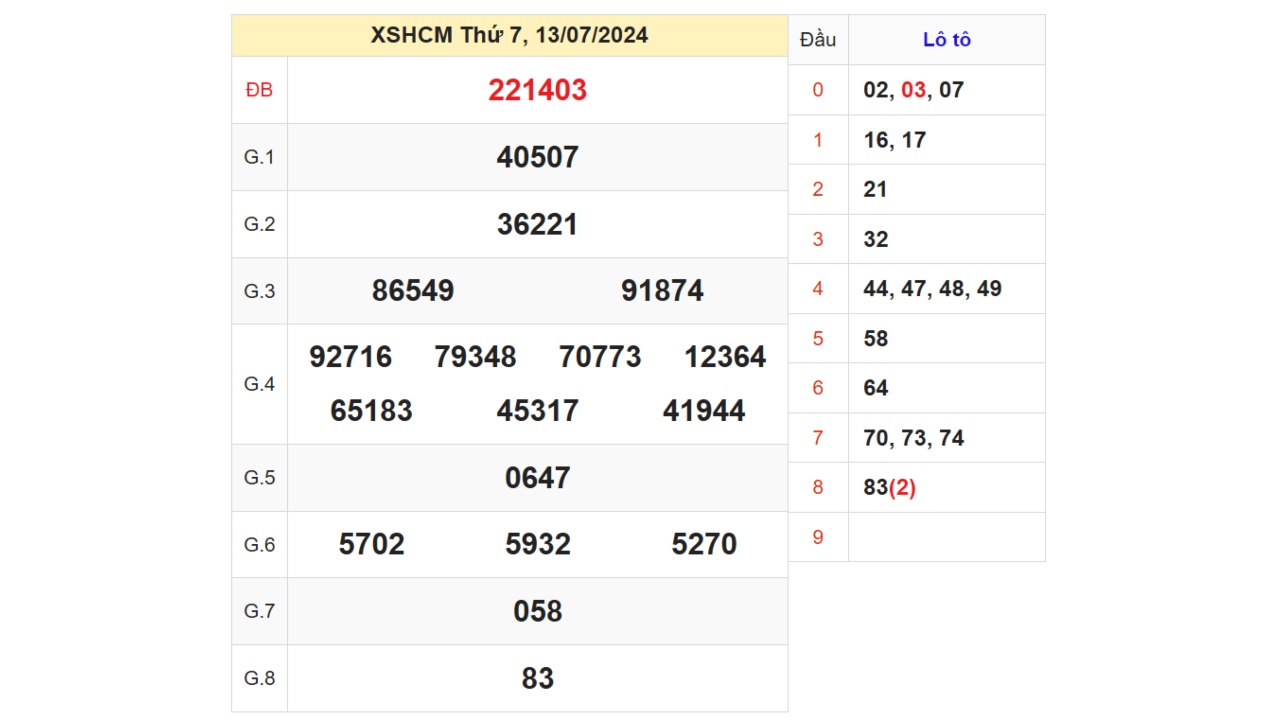Viewport: 1280px width, 720px height.
Task: Select G.4 result 70773
Action: pos(600,357)
